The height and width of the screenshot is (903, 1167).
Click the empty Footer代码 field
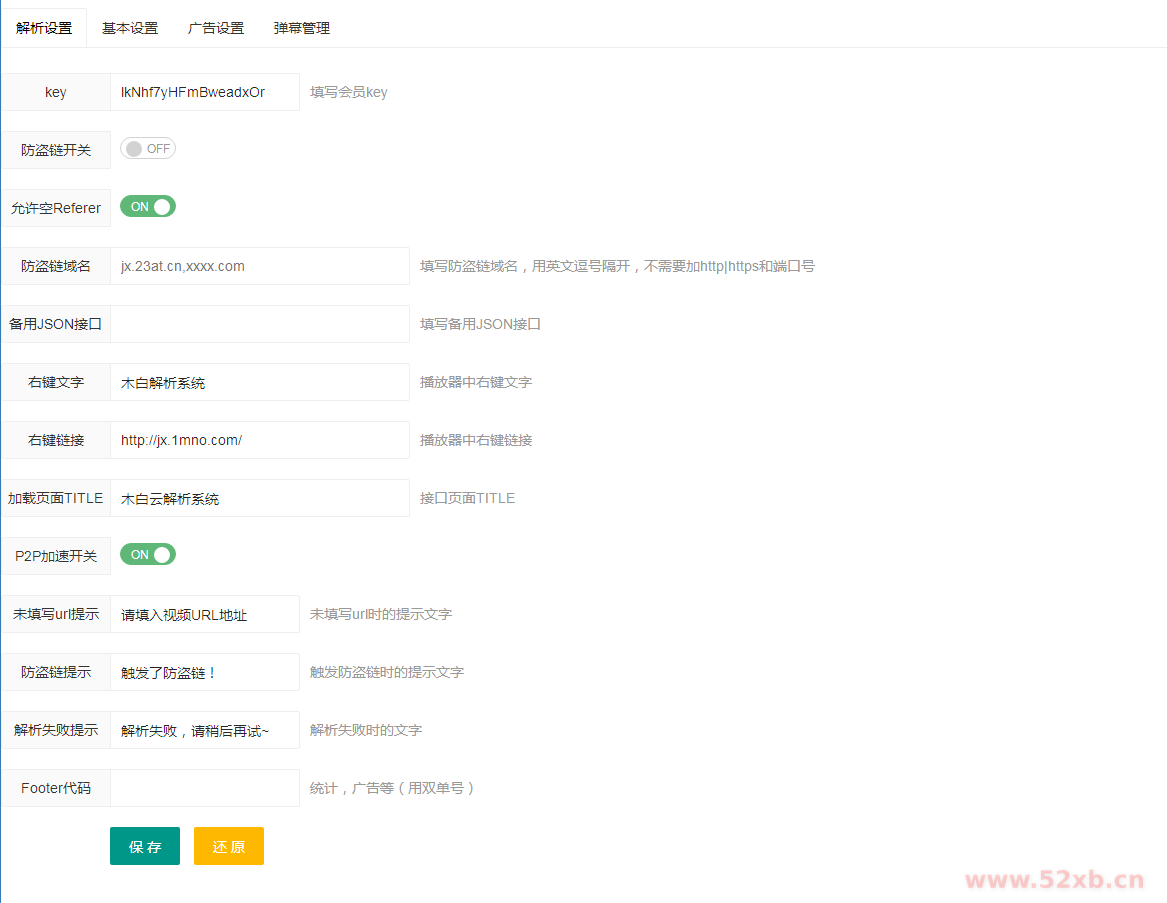[205, 788]
